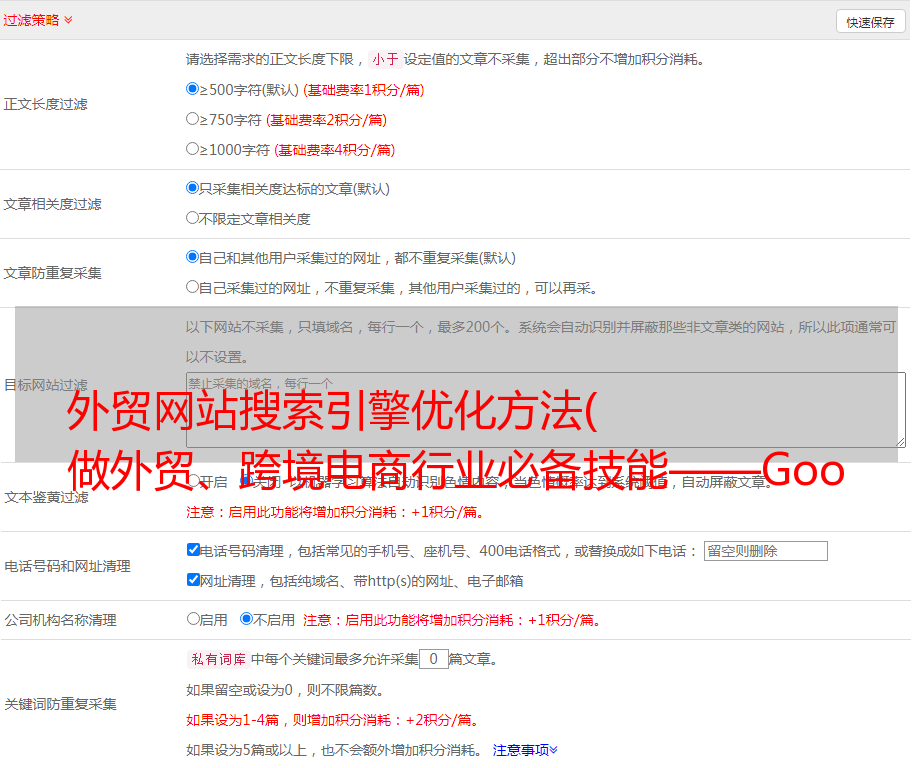
Task: Click the 留空则删除 phone replacement field
Action: tap(765, 551)
